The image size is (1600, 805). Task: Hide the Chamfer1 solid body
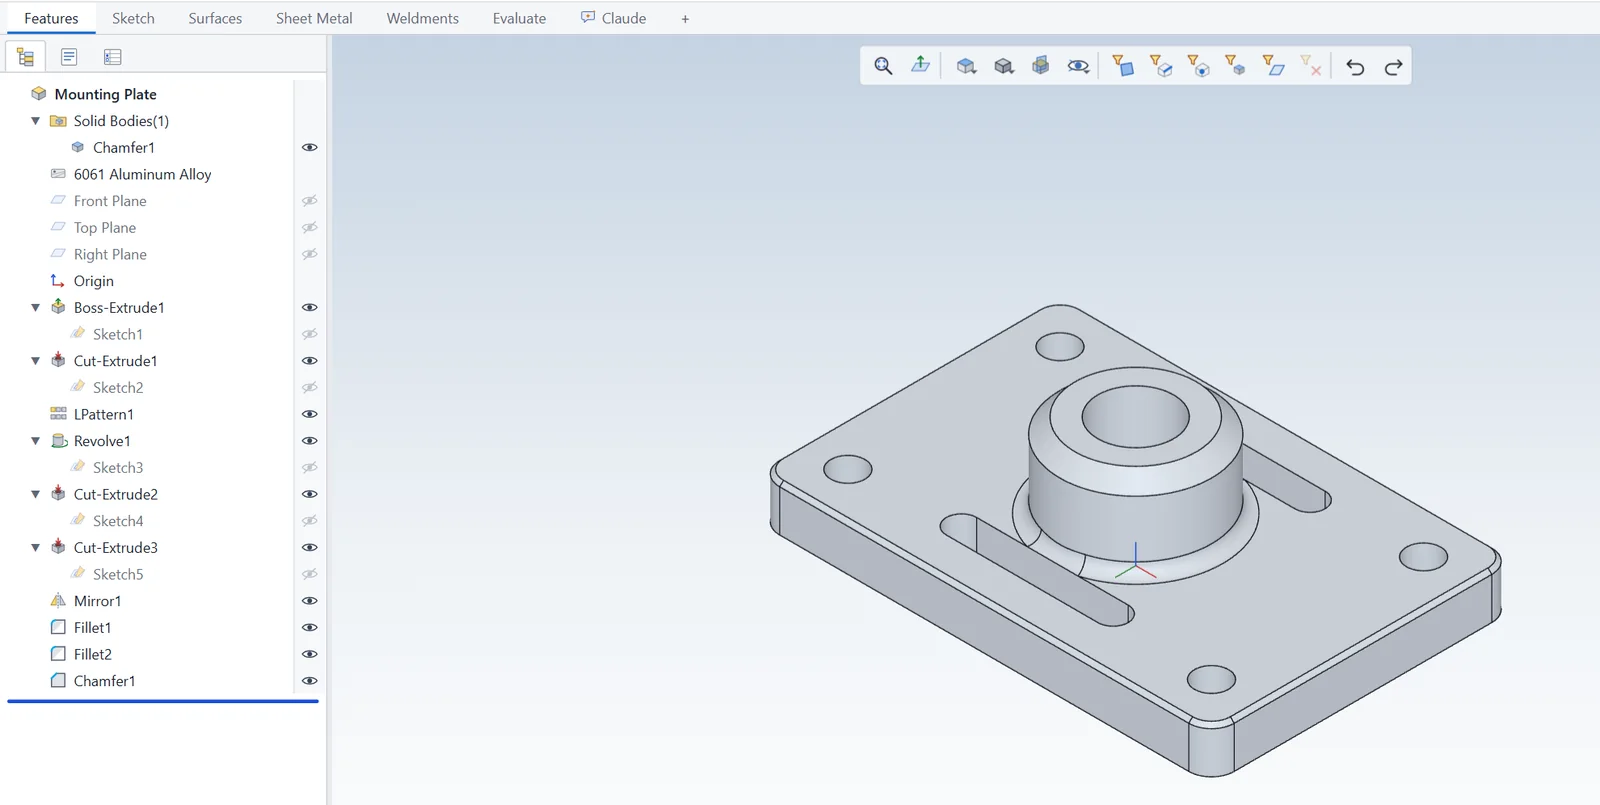[310, 147]
